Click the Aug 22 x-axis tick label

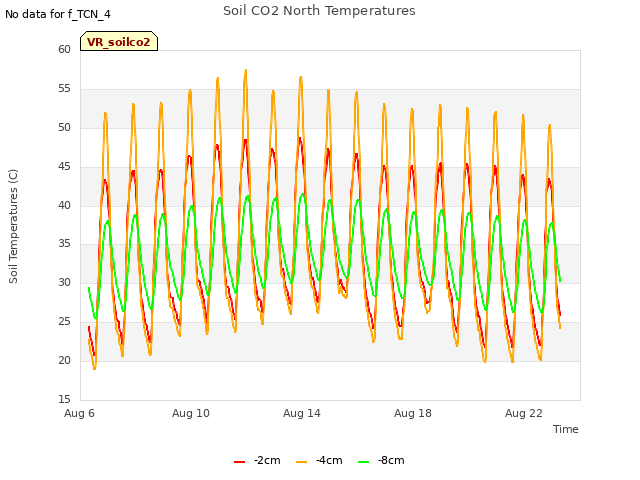[x=524, y=413]
